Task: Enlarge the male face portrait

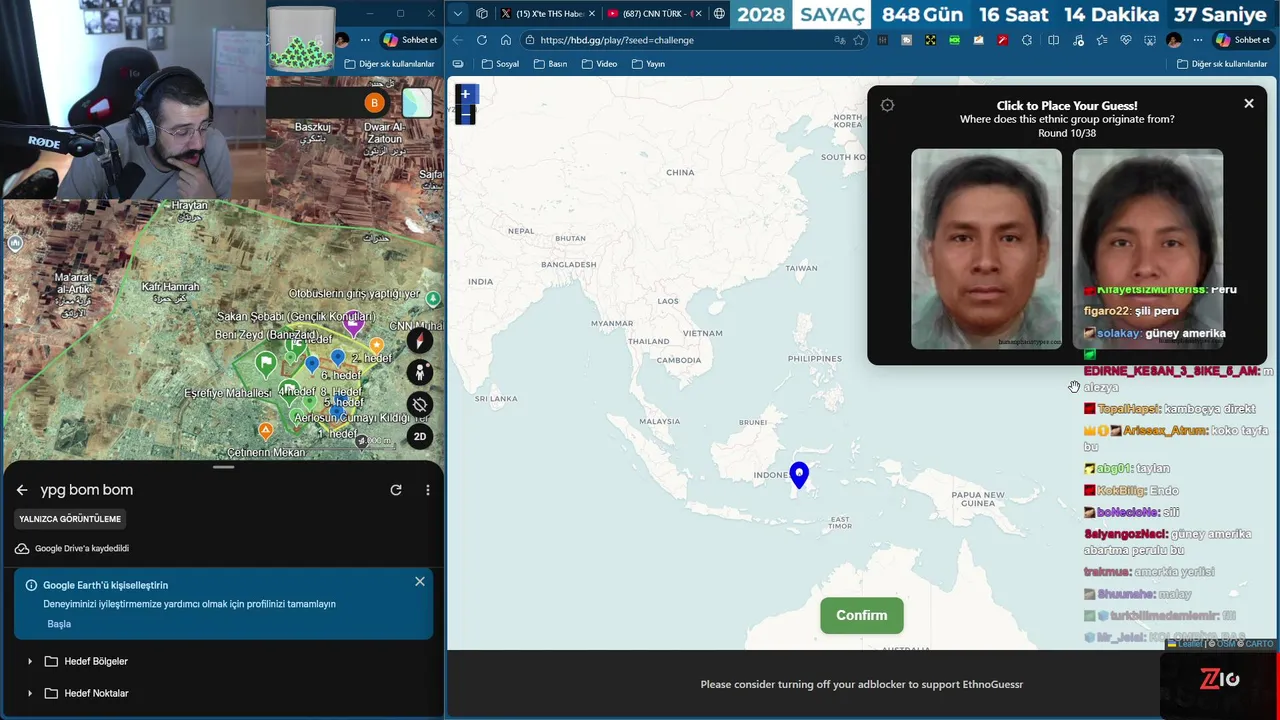Action: (x=986, y=249)
